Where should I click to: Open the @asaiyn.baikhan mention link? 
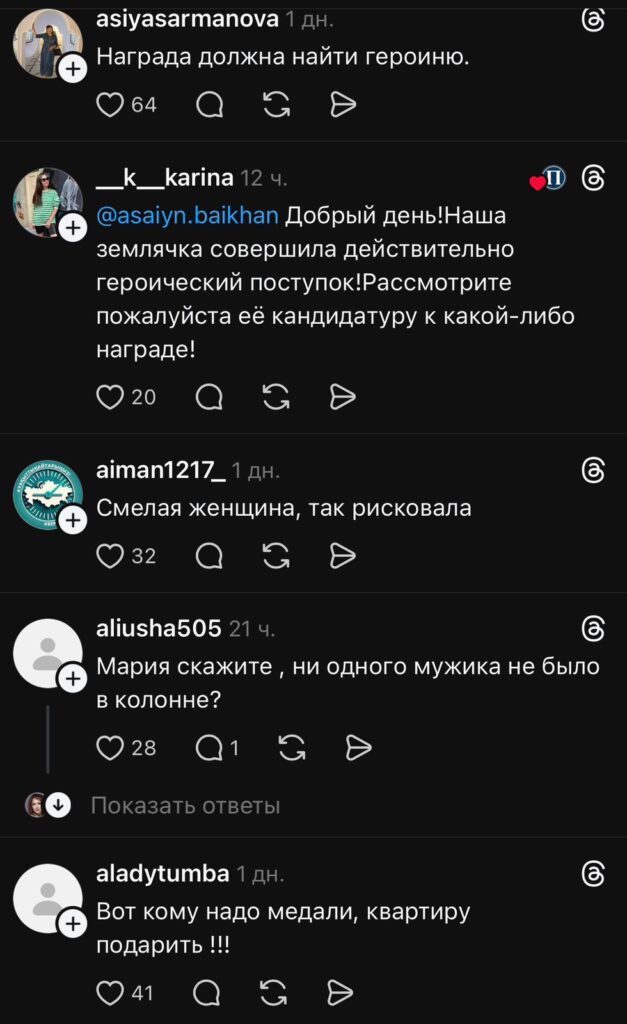pyautogui.click(x=187, y=216)
